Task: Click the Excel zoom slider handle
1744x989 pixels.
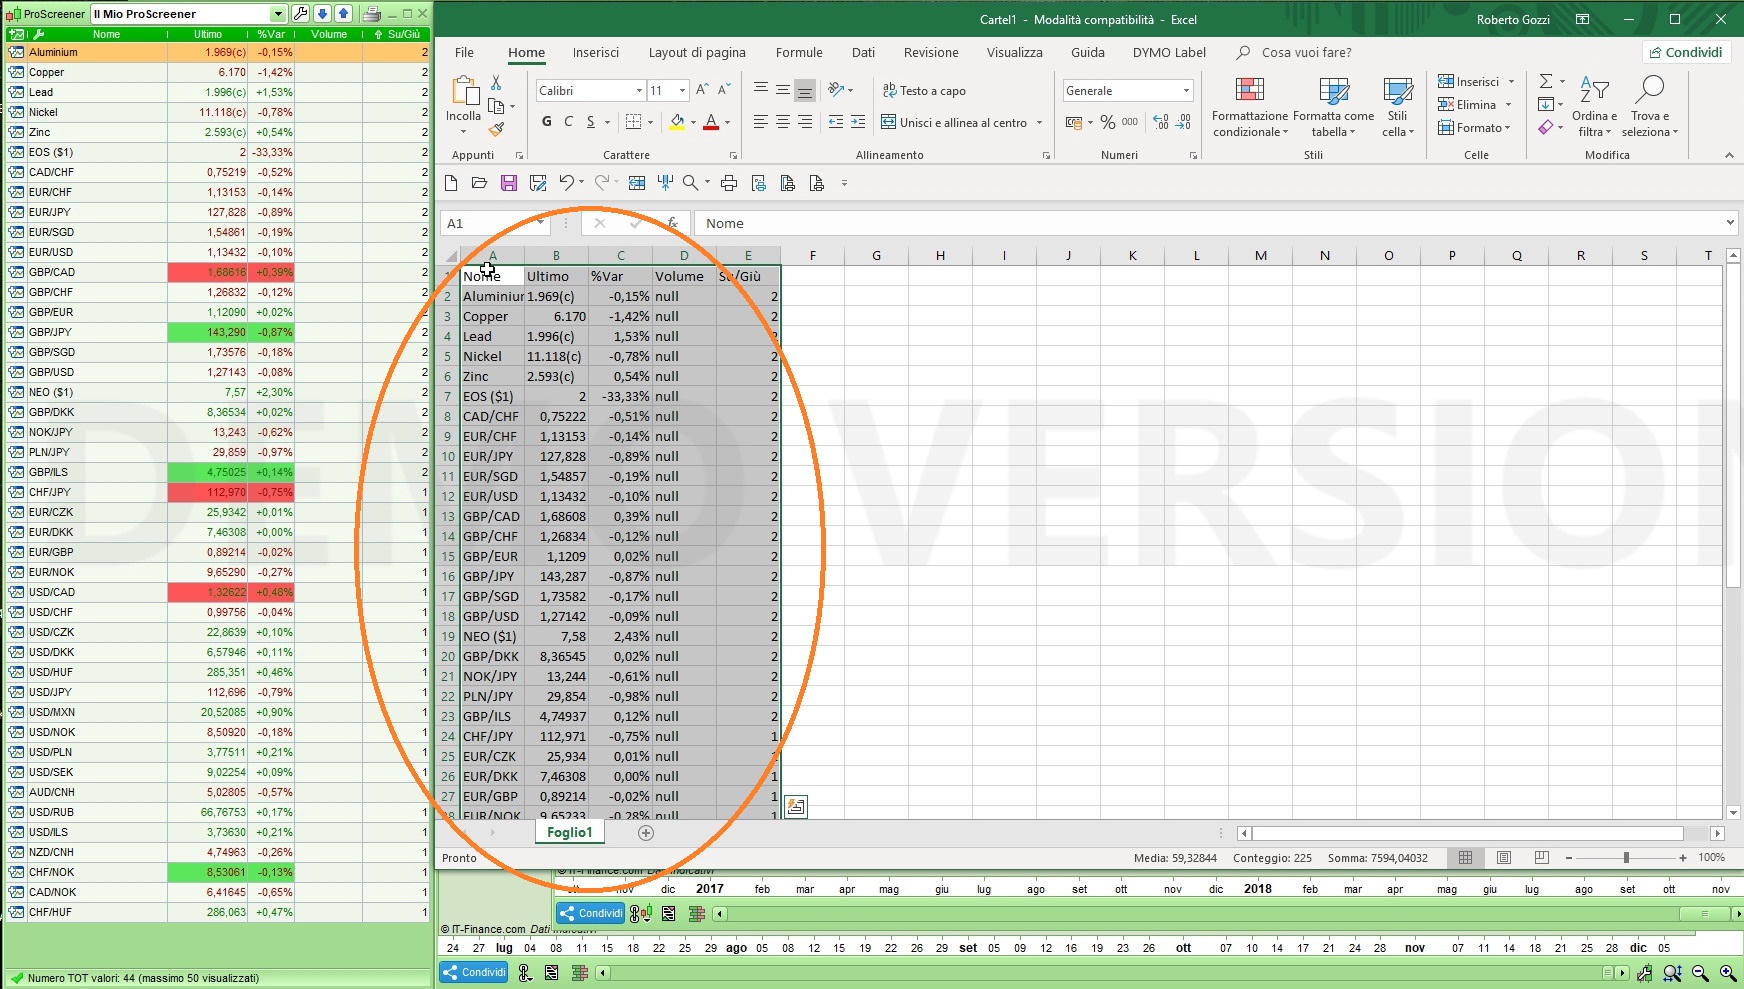Action: (x=1626, y=858)
